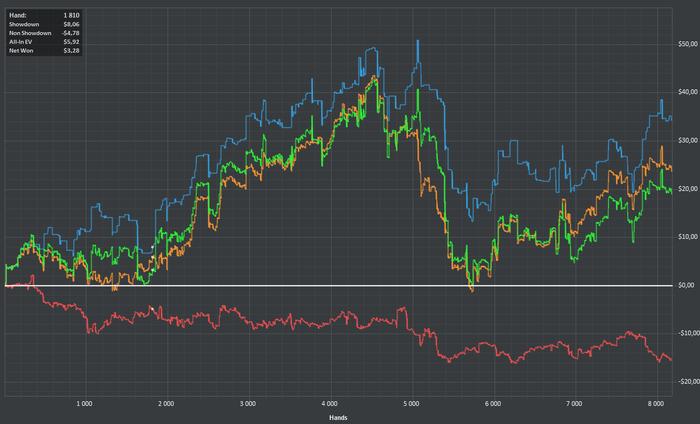
Task: Click the "8 000" x-axis label
Action: click(x=656, y=404)
